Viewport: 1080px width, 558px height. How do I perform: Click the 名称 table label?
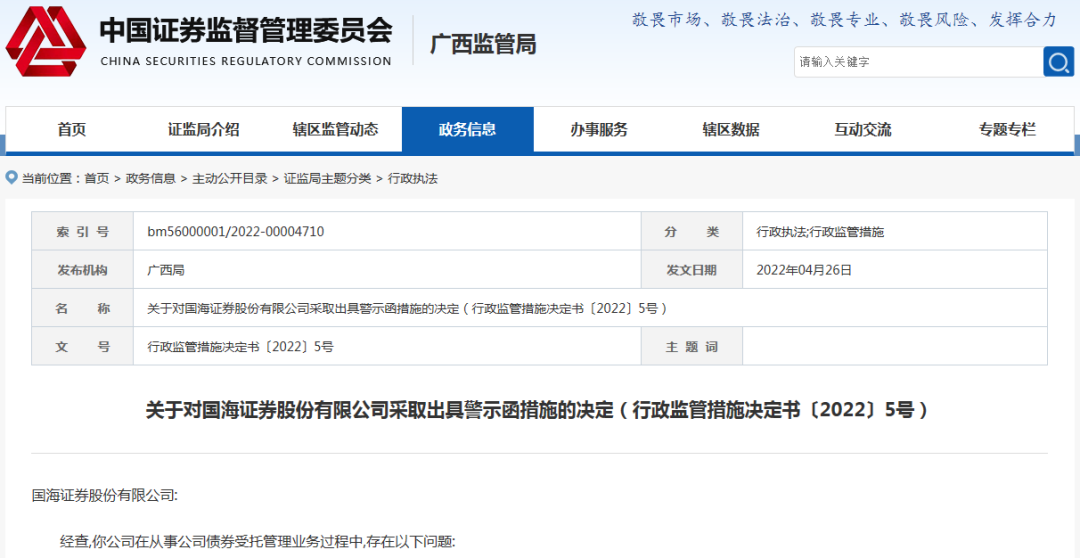pyautogui.click(x=83, y=309)
